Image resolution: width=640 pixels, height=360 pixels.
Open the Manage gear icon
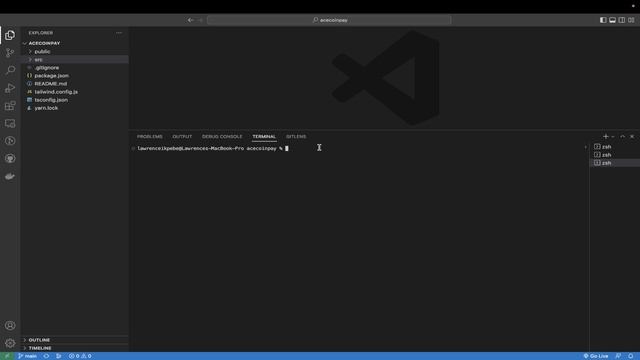tap(10, 343)
